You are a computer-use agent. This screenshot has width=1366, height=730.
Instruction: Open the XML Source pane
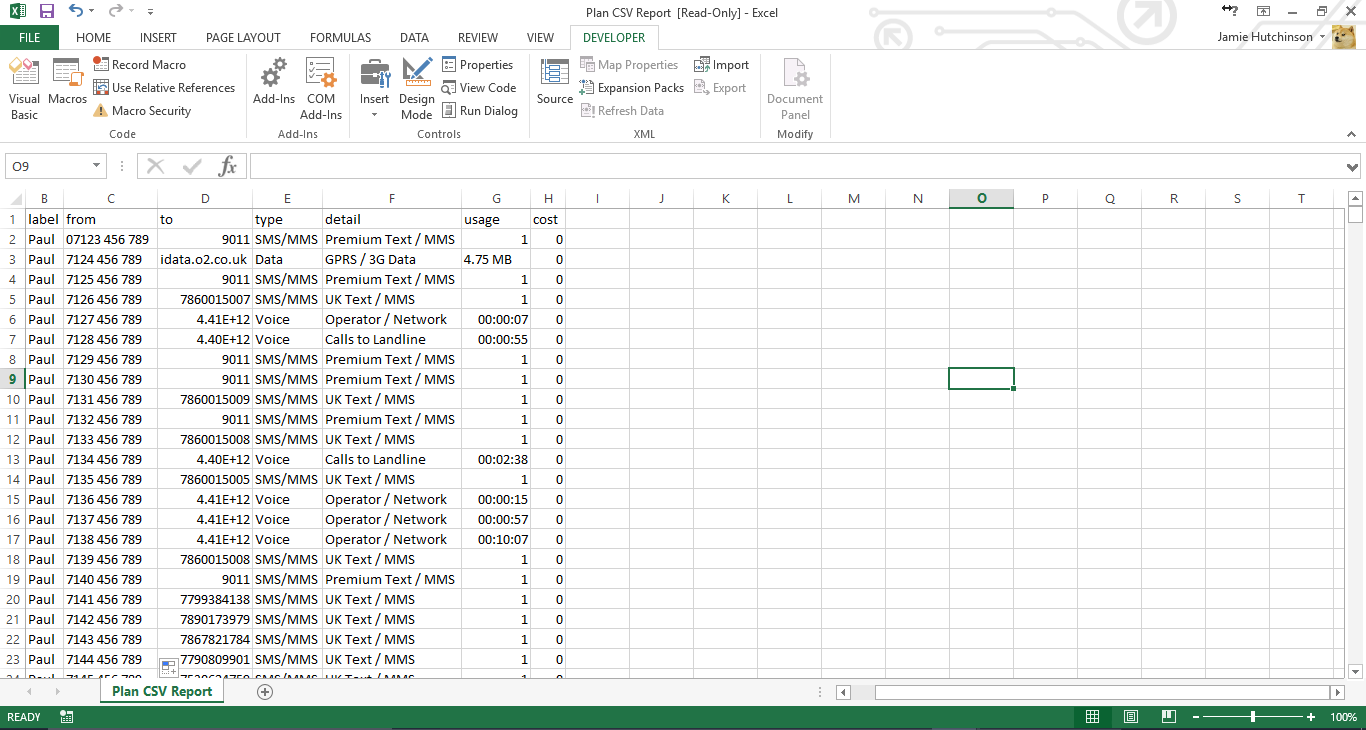[x=555, y=81]
